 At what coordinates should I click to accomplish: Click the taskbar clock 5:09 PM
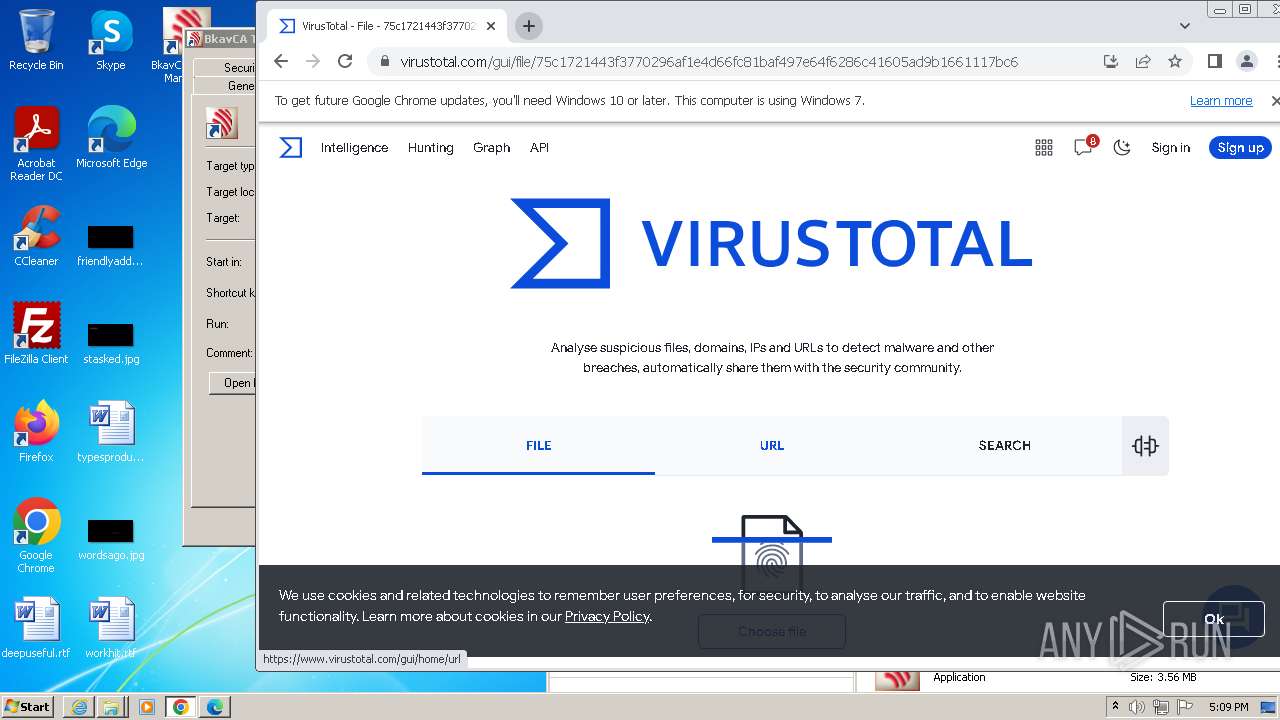[x=1228, y=707]
